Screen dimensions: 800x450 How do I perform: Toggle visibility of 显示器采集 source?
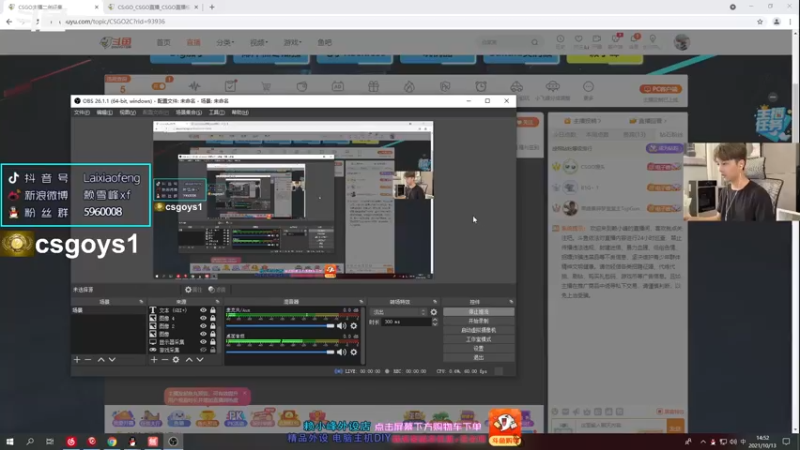click(x=203, y=342)
